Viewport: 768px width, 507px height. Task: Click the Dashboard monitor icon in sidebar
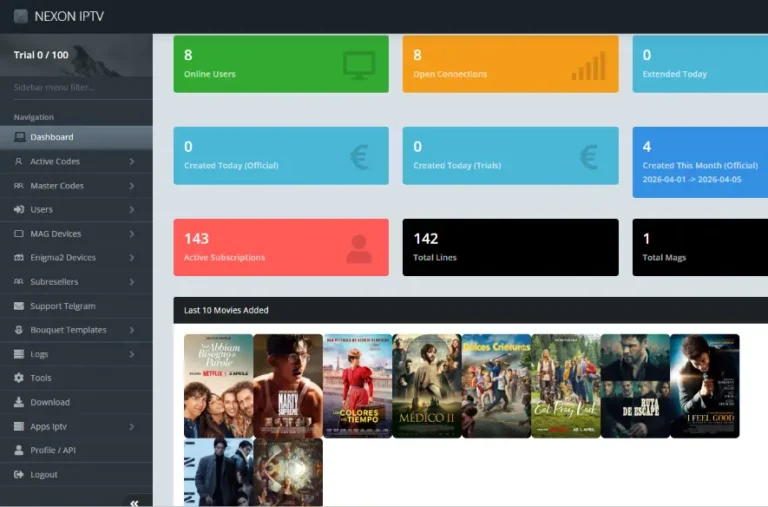(x=19, y=137)
